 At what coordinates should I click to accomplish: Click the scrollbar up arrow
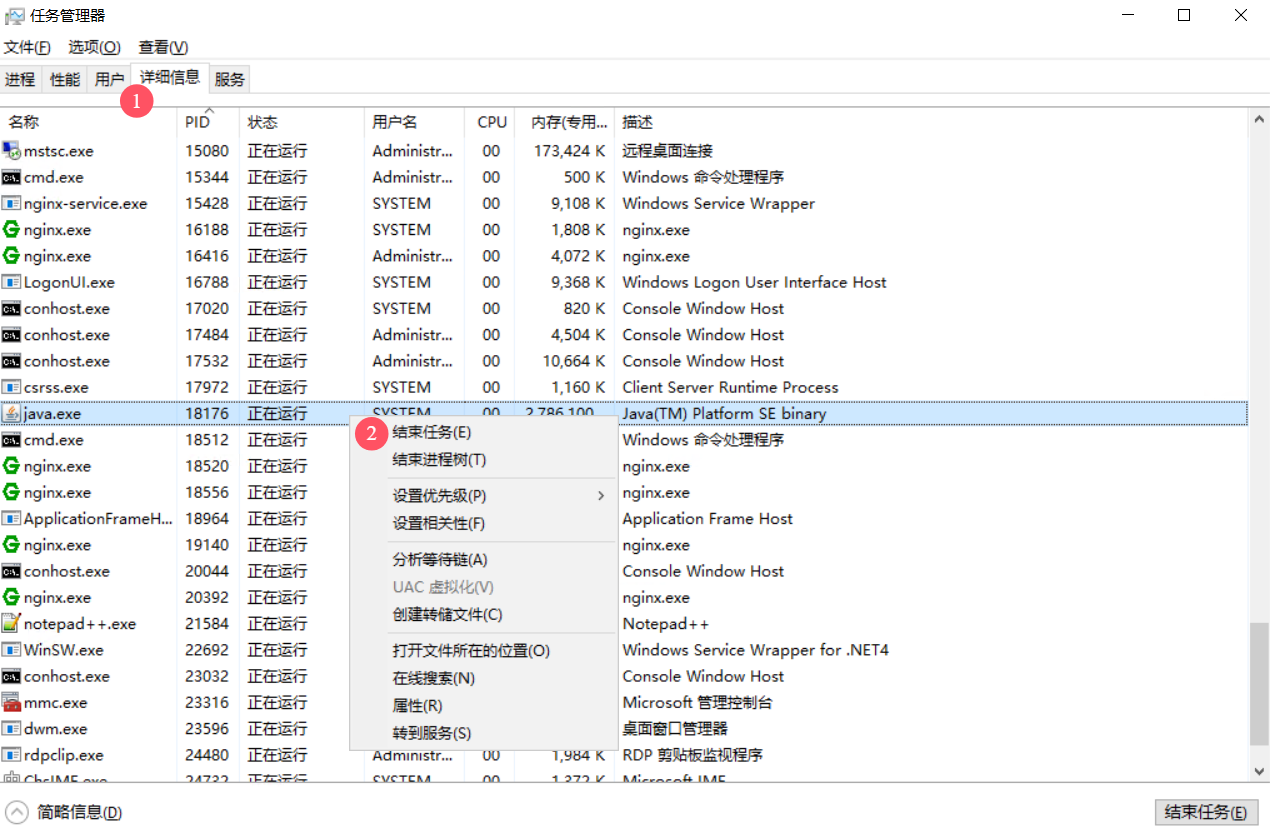click(x=1259, y=119)
